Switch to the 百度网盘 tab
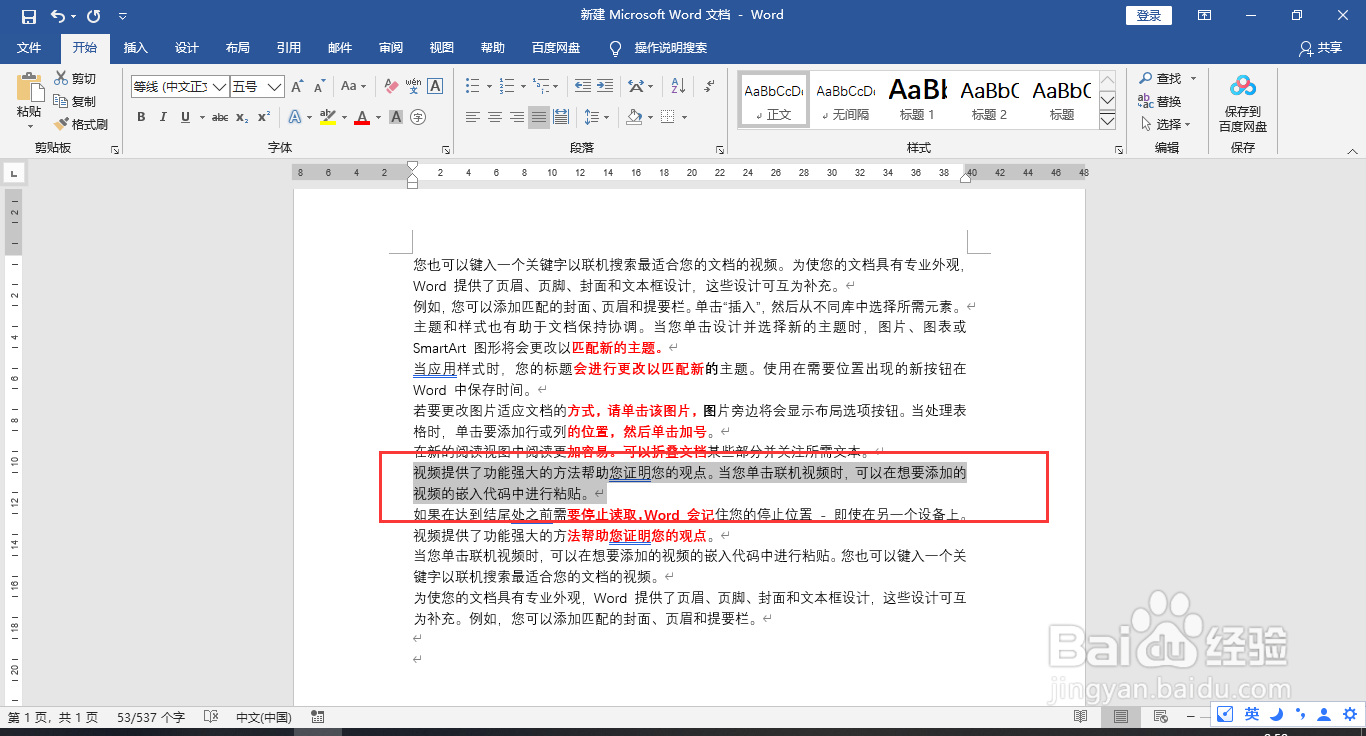 (556, 48)
